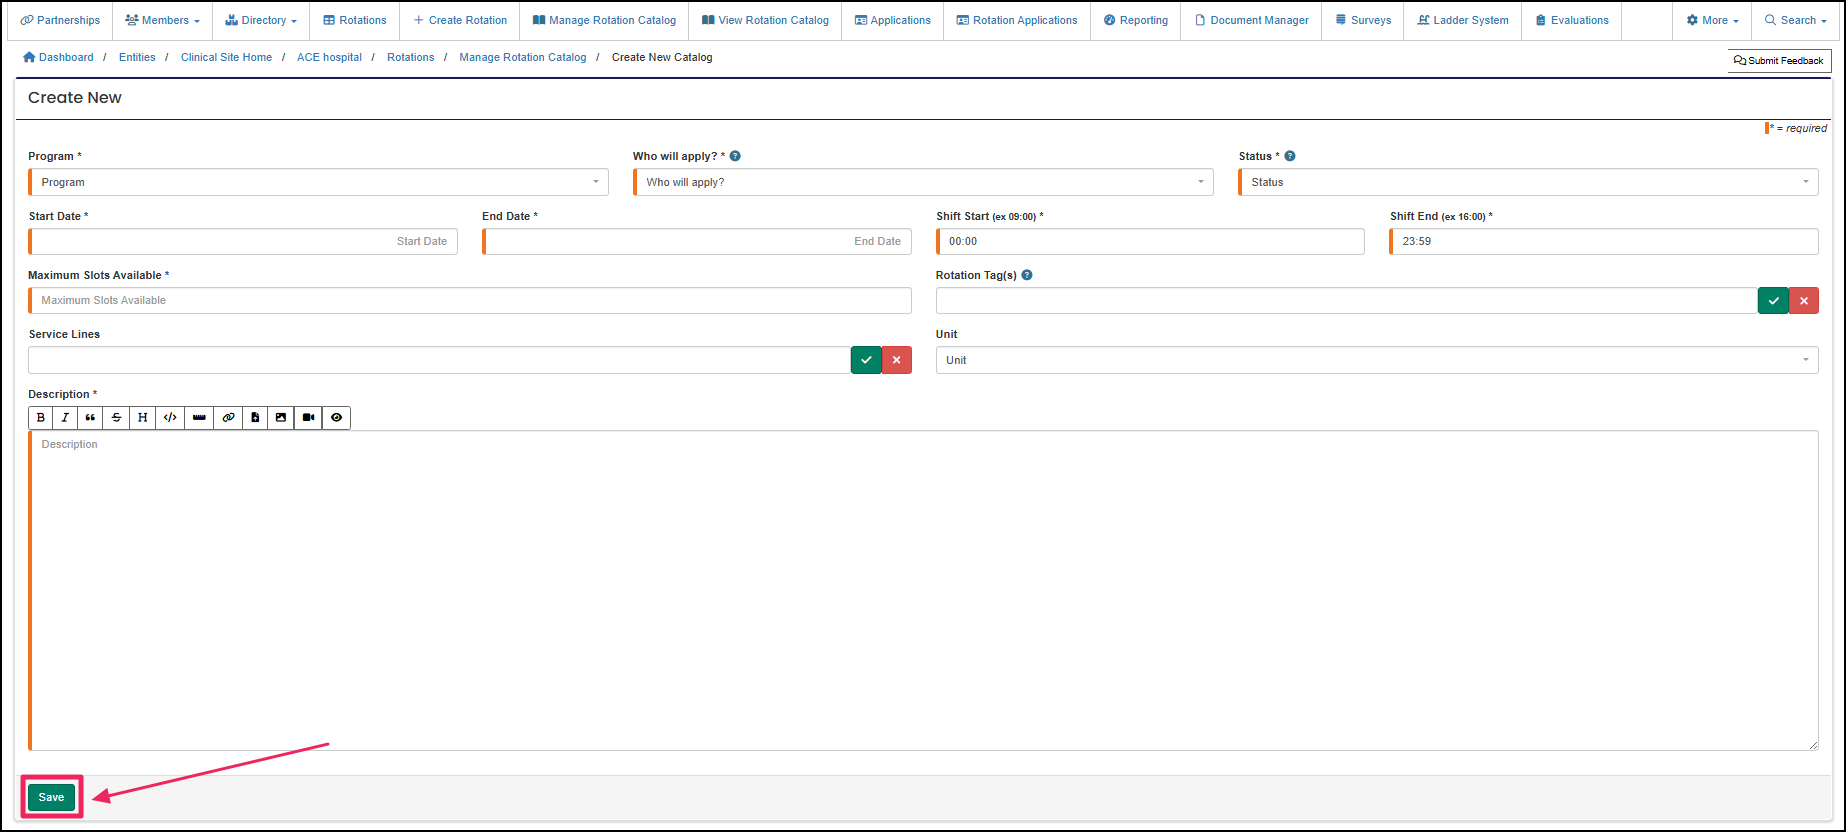Toggle bold formatting in Description editor
The image size is (1846, 832).
pos(41,417)
